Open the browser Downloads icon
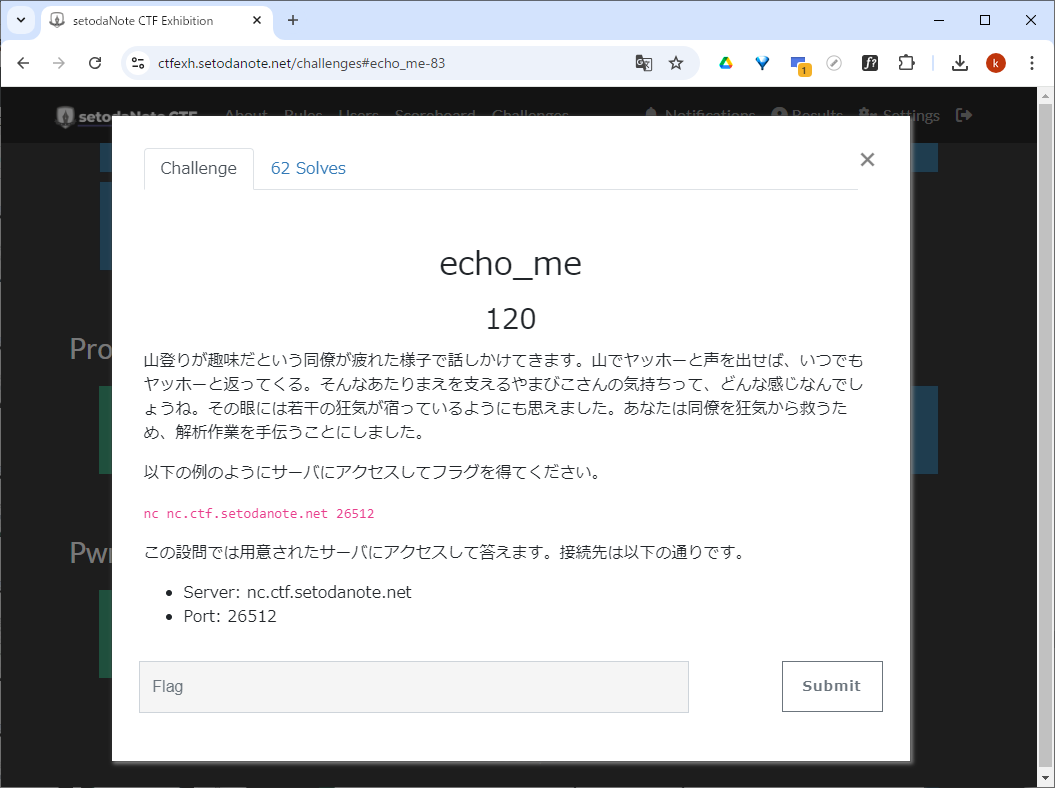The image size is (1055, 788). tap(960, 63)
